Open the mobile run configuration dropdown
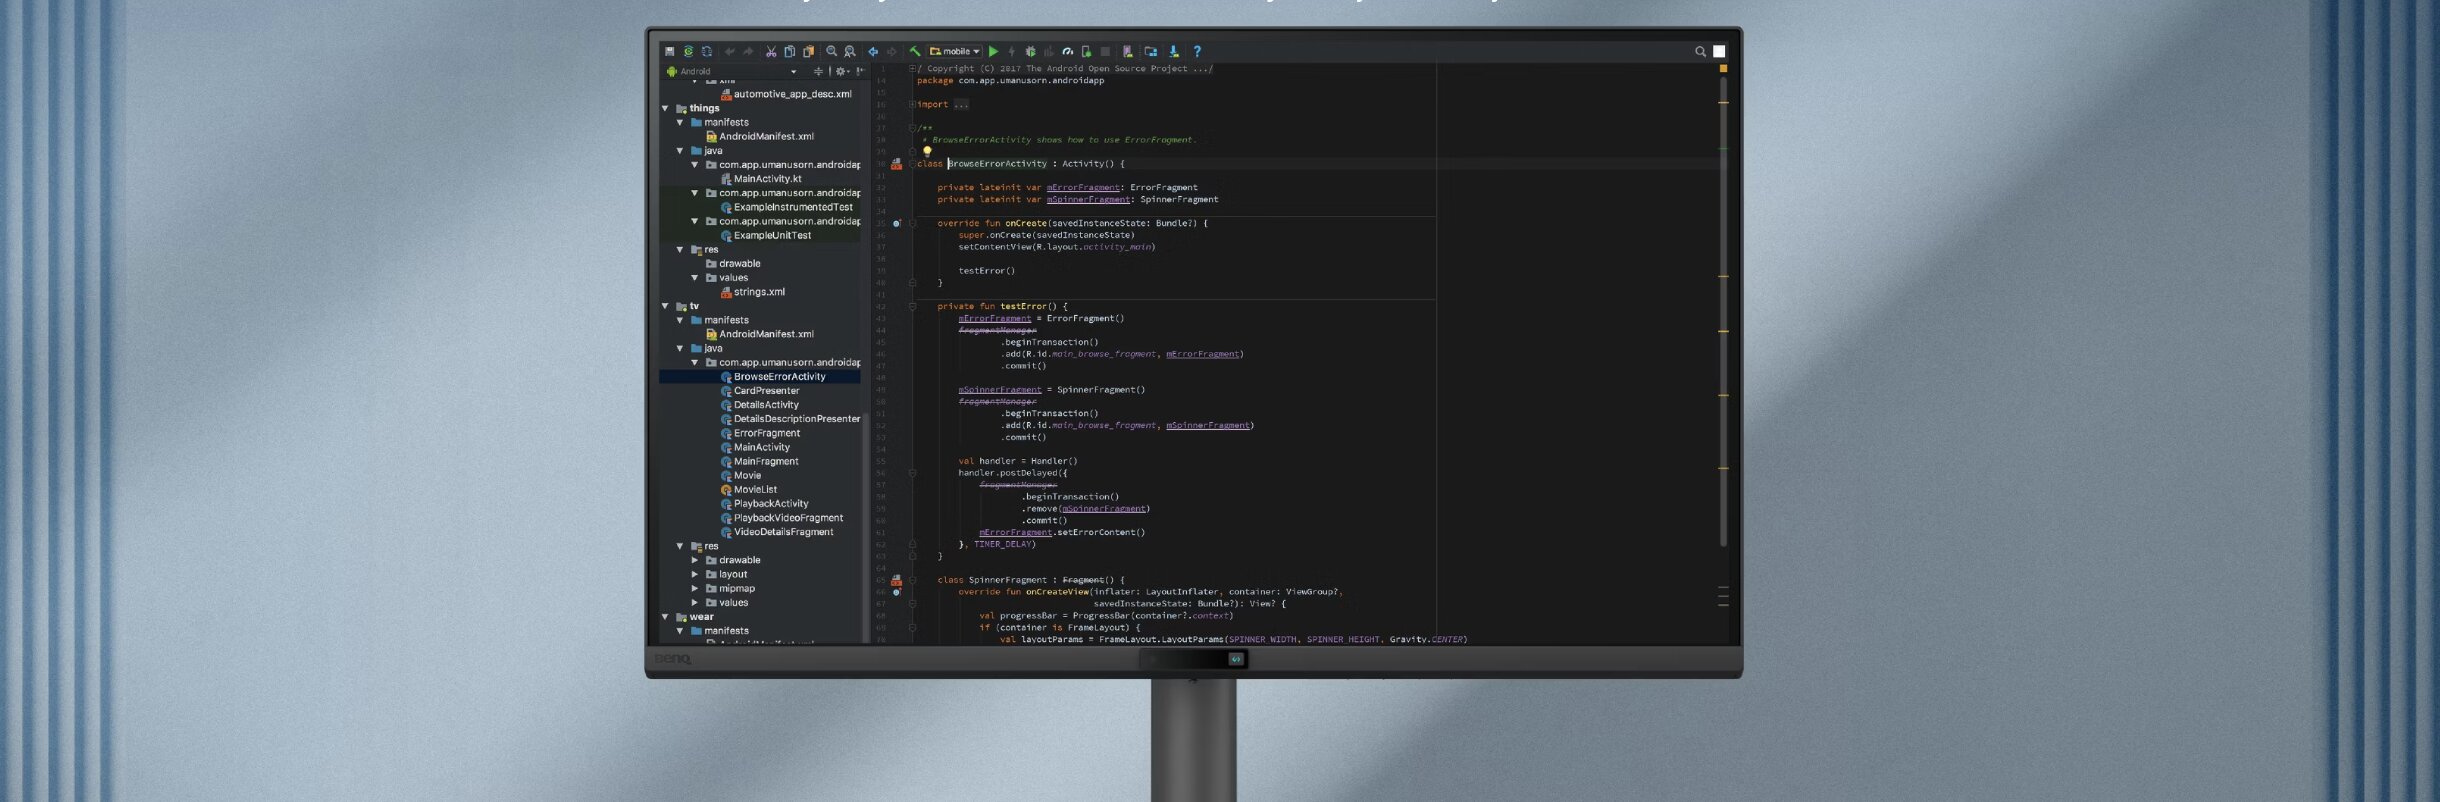This screenshot has width=2440, height=802. [x=955, y=51]
